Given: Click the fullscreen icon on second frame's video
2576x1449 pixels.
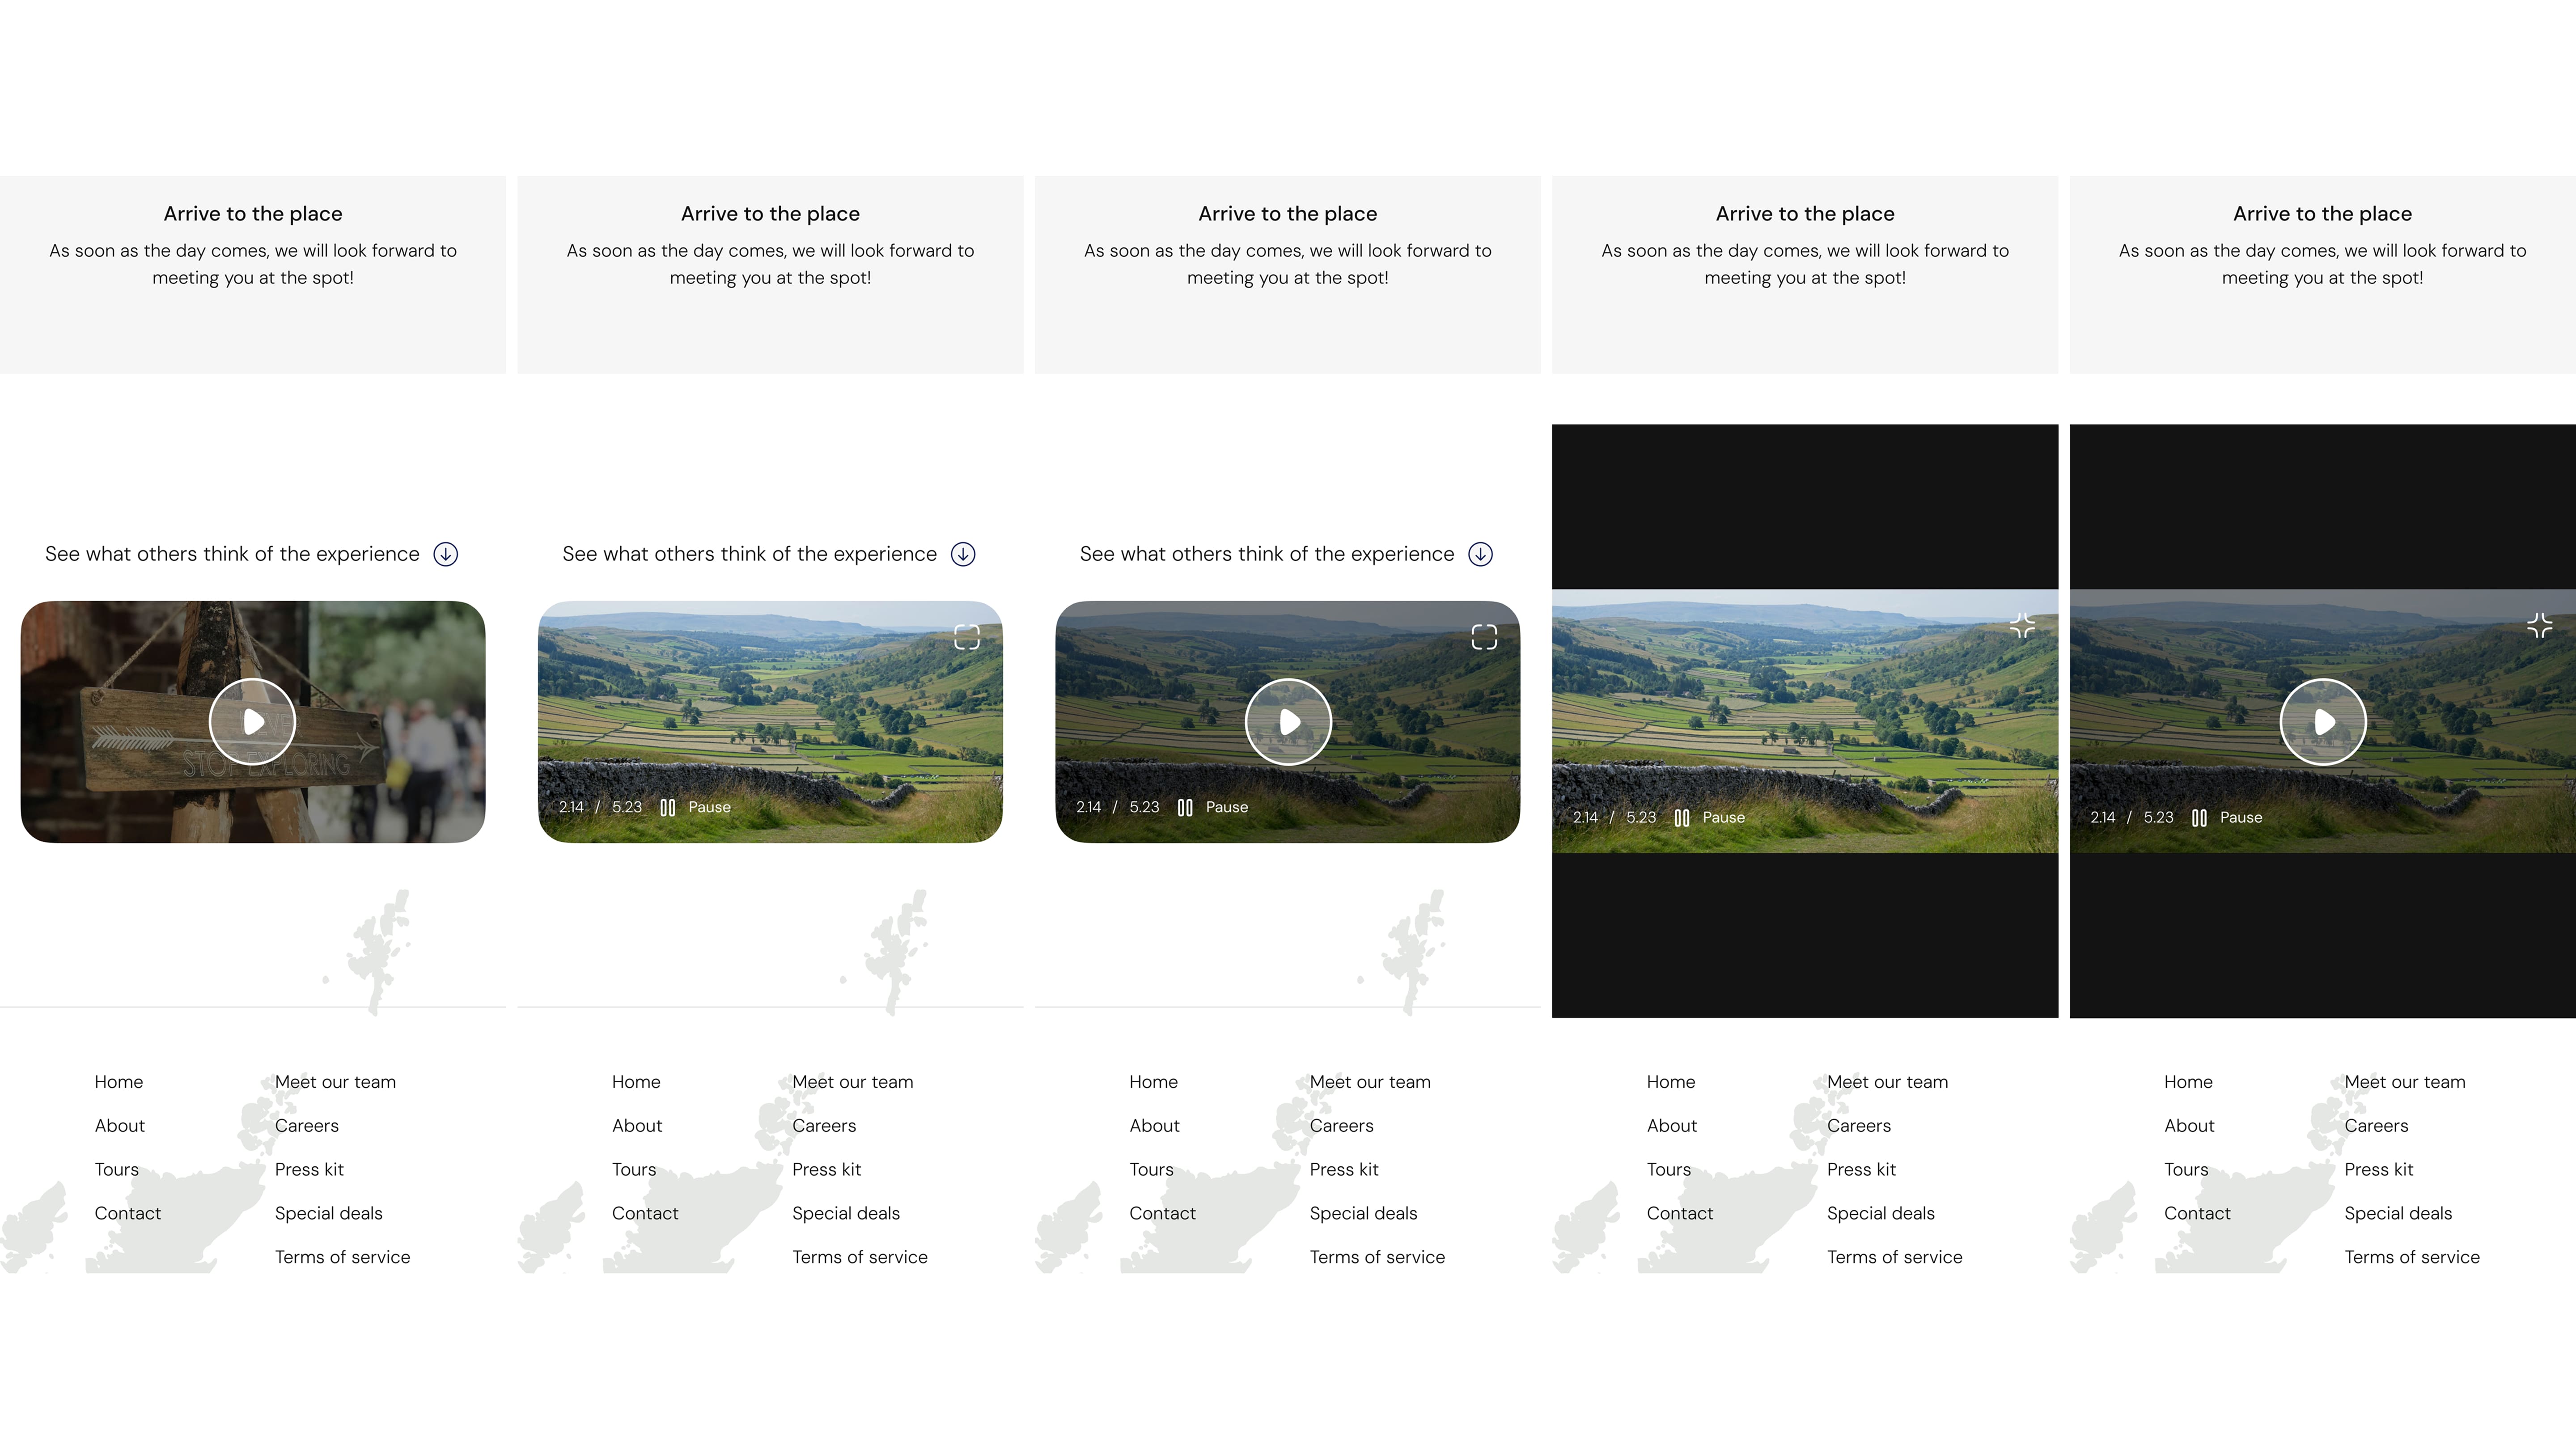Looking at the screenshot, I should 967,637.
